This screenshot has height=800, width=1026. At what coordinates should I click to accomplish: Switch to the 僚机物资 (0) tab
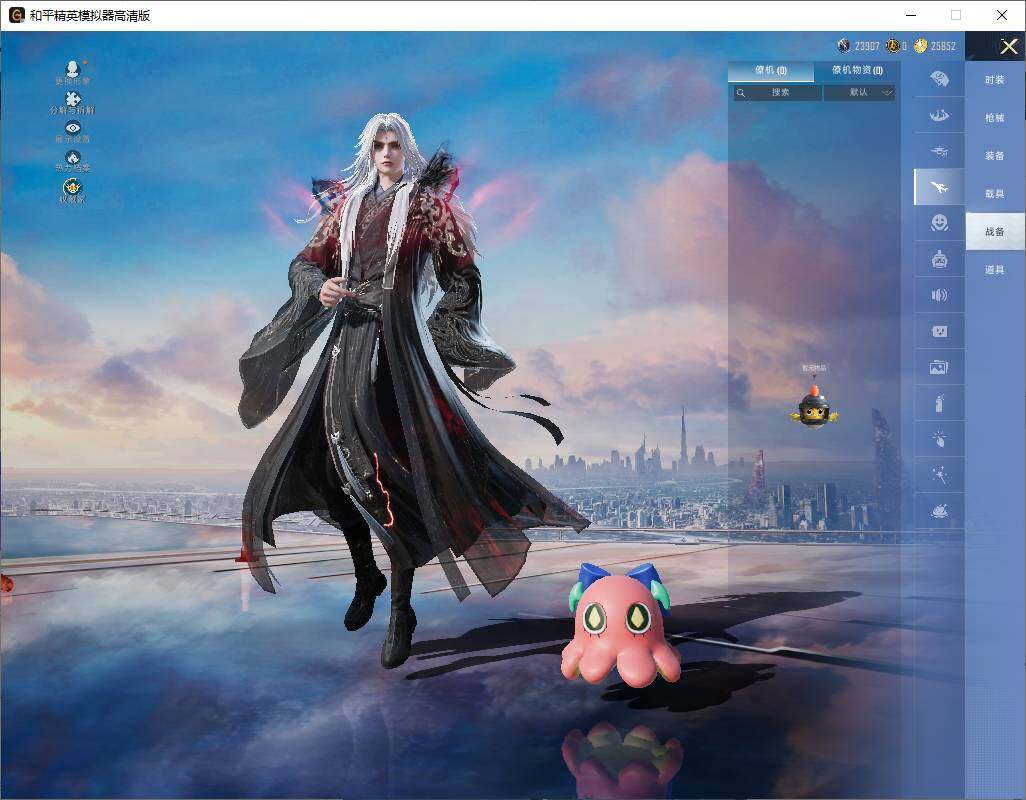857,70
